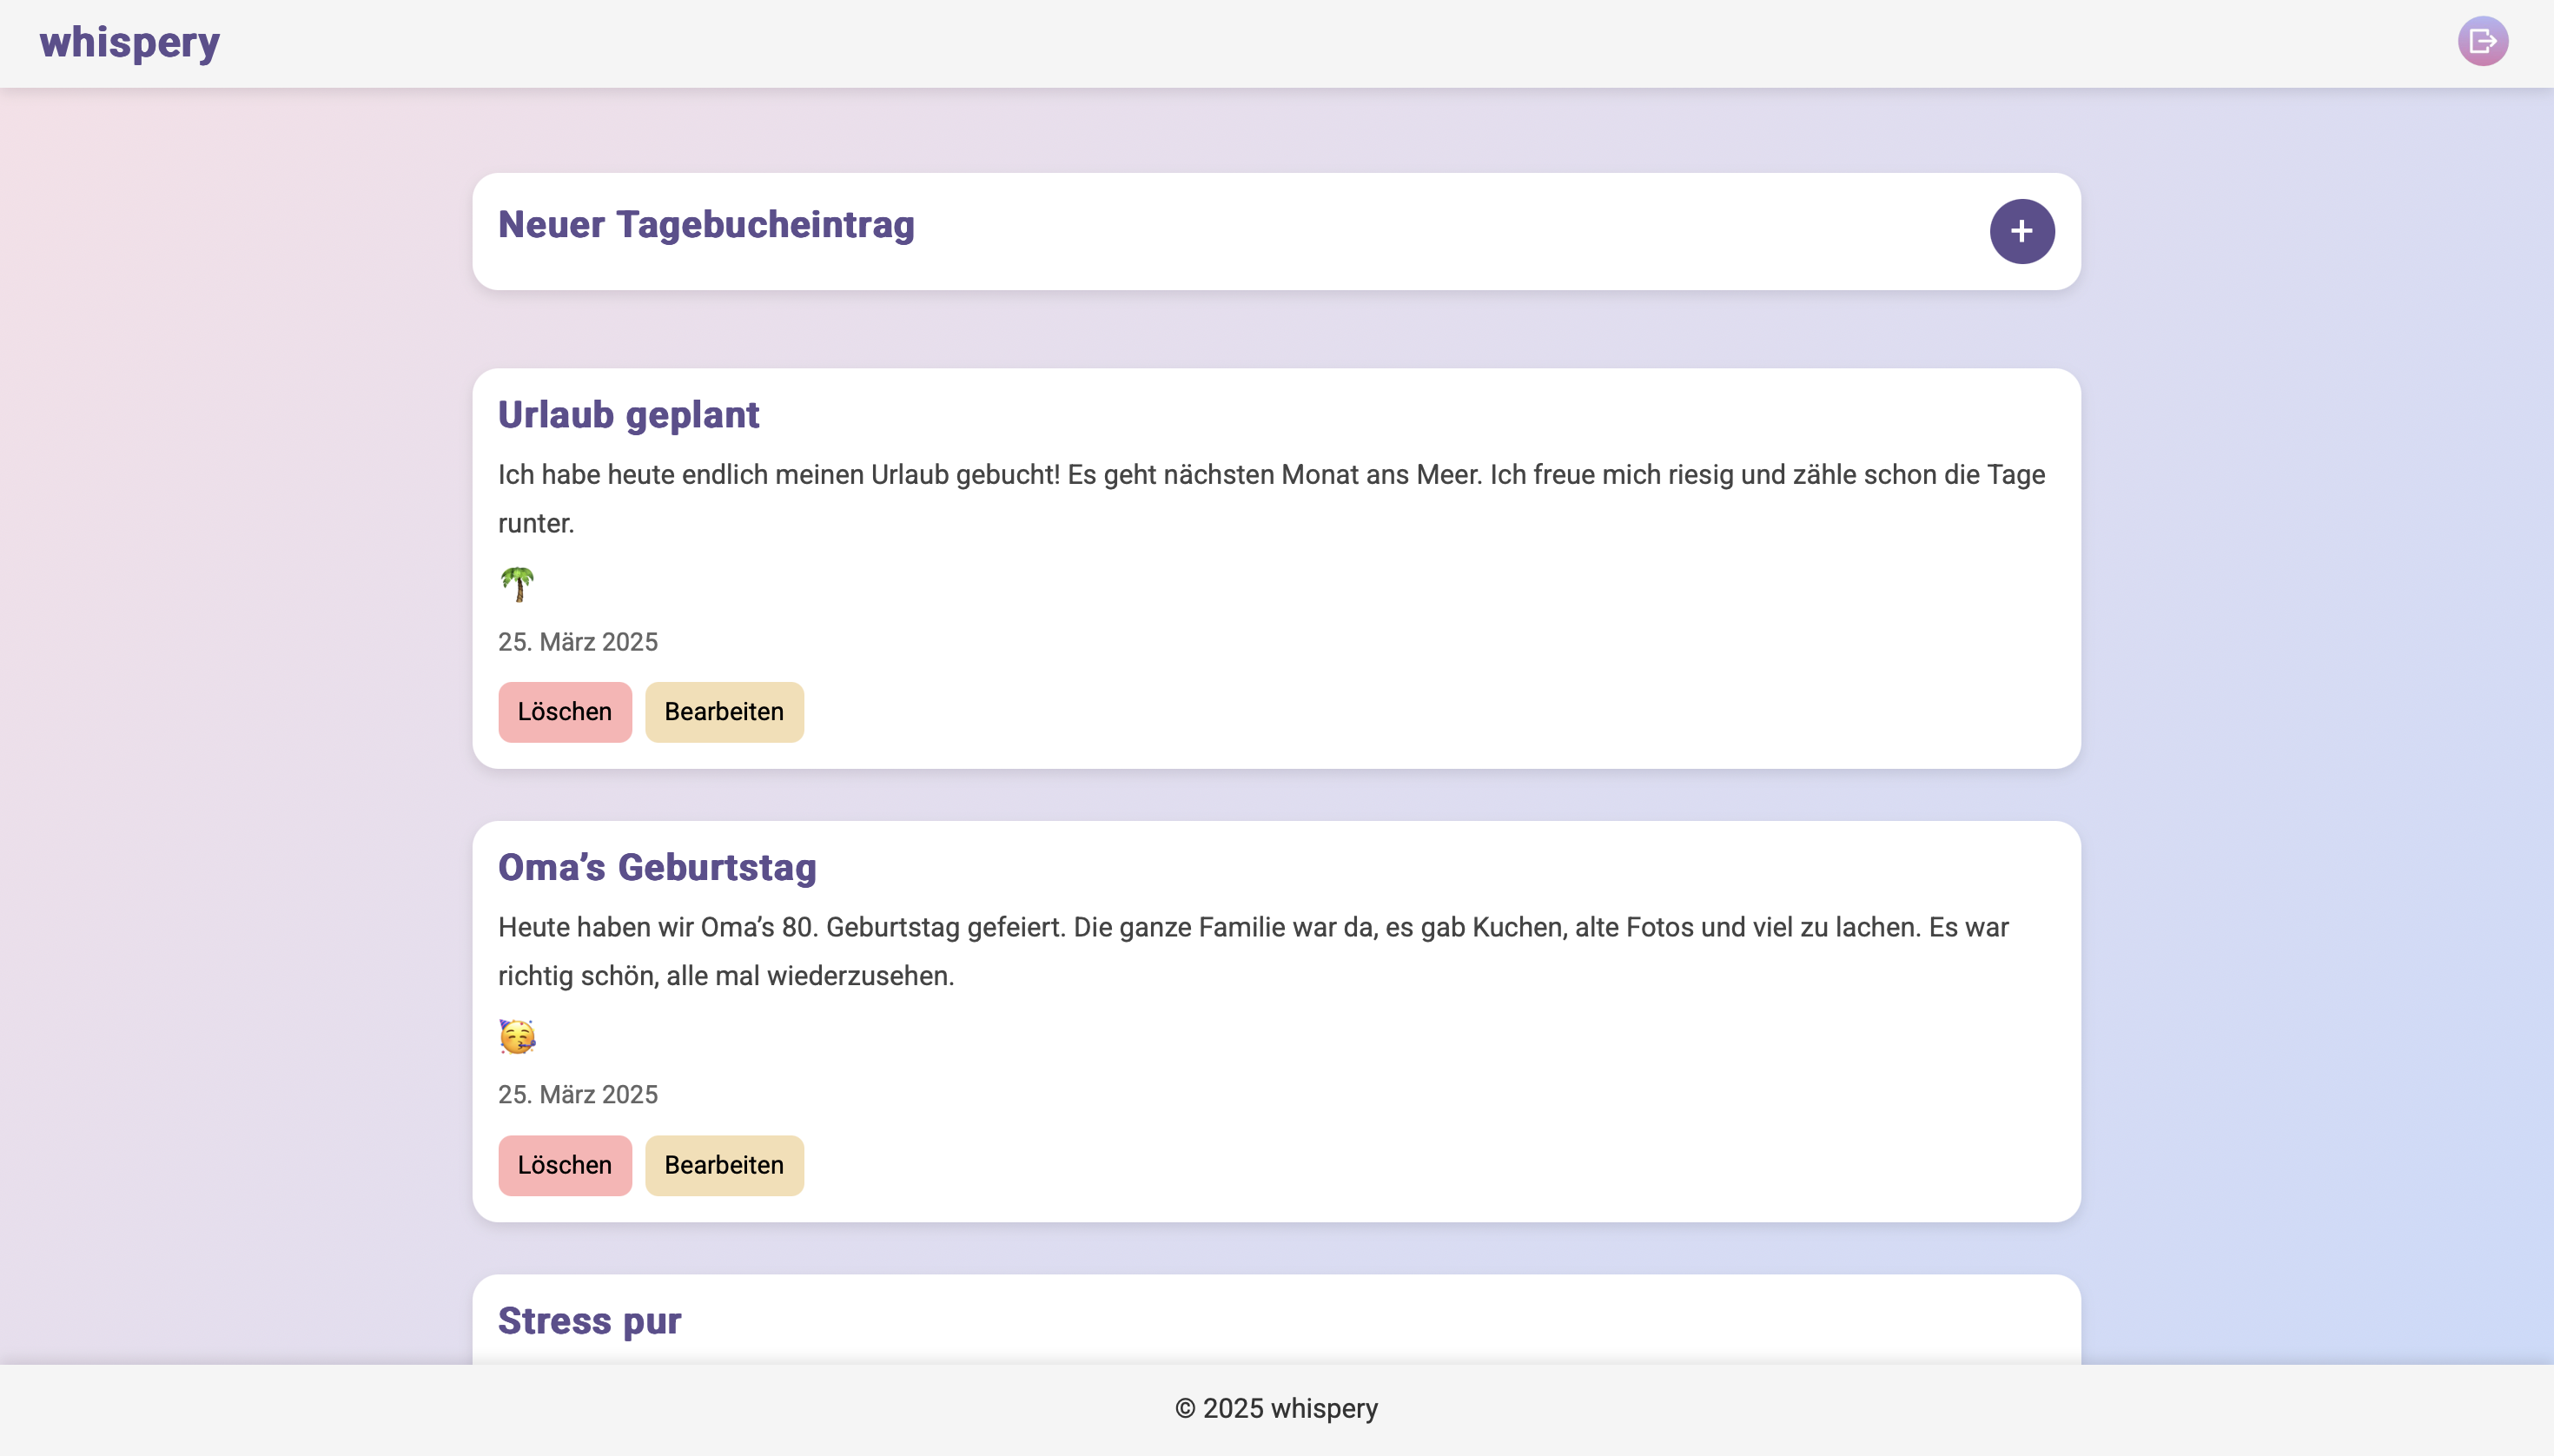Click the Oma's Geburtstag entry date
The height and width of the screenshot is (1456, 2554).
577,1095
